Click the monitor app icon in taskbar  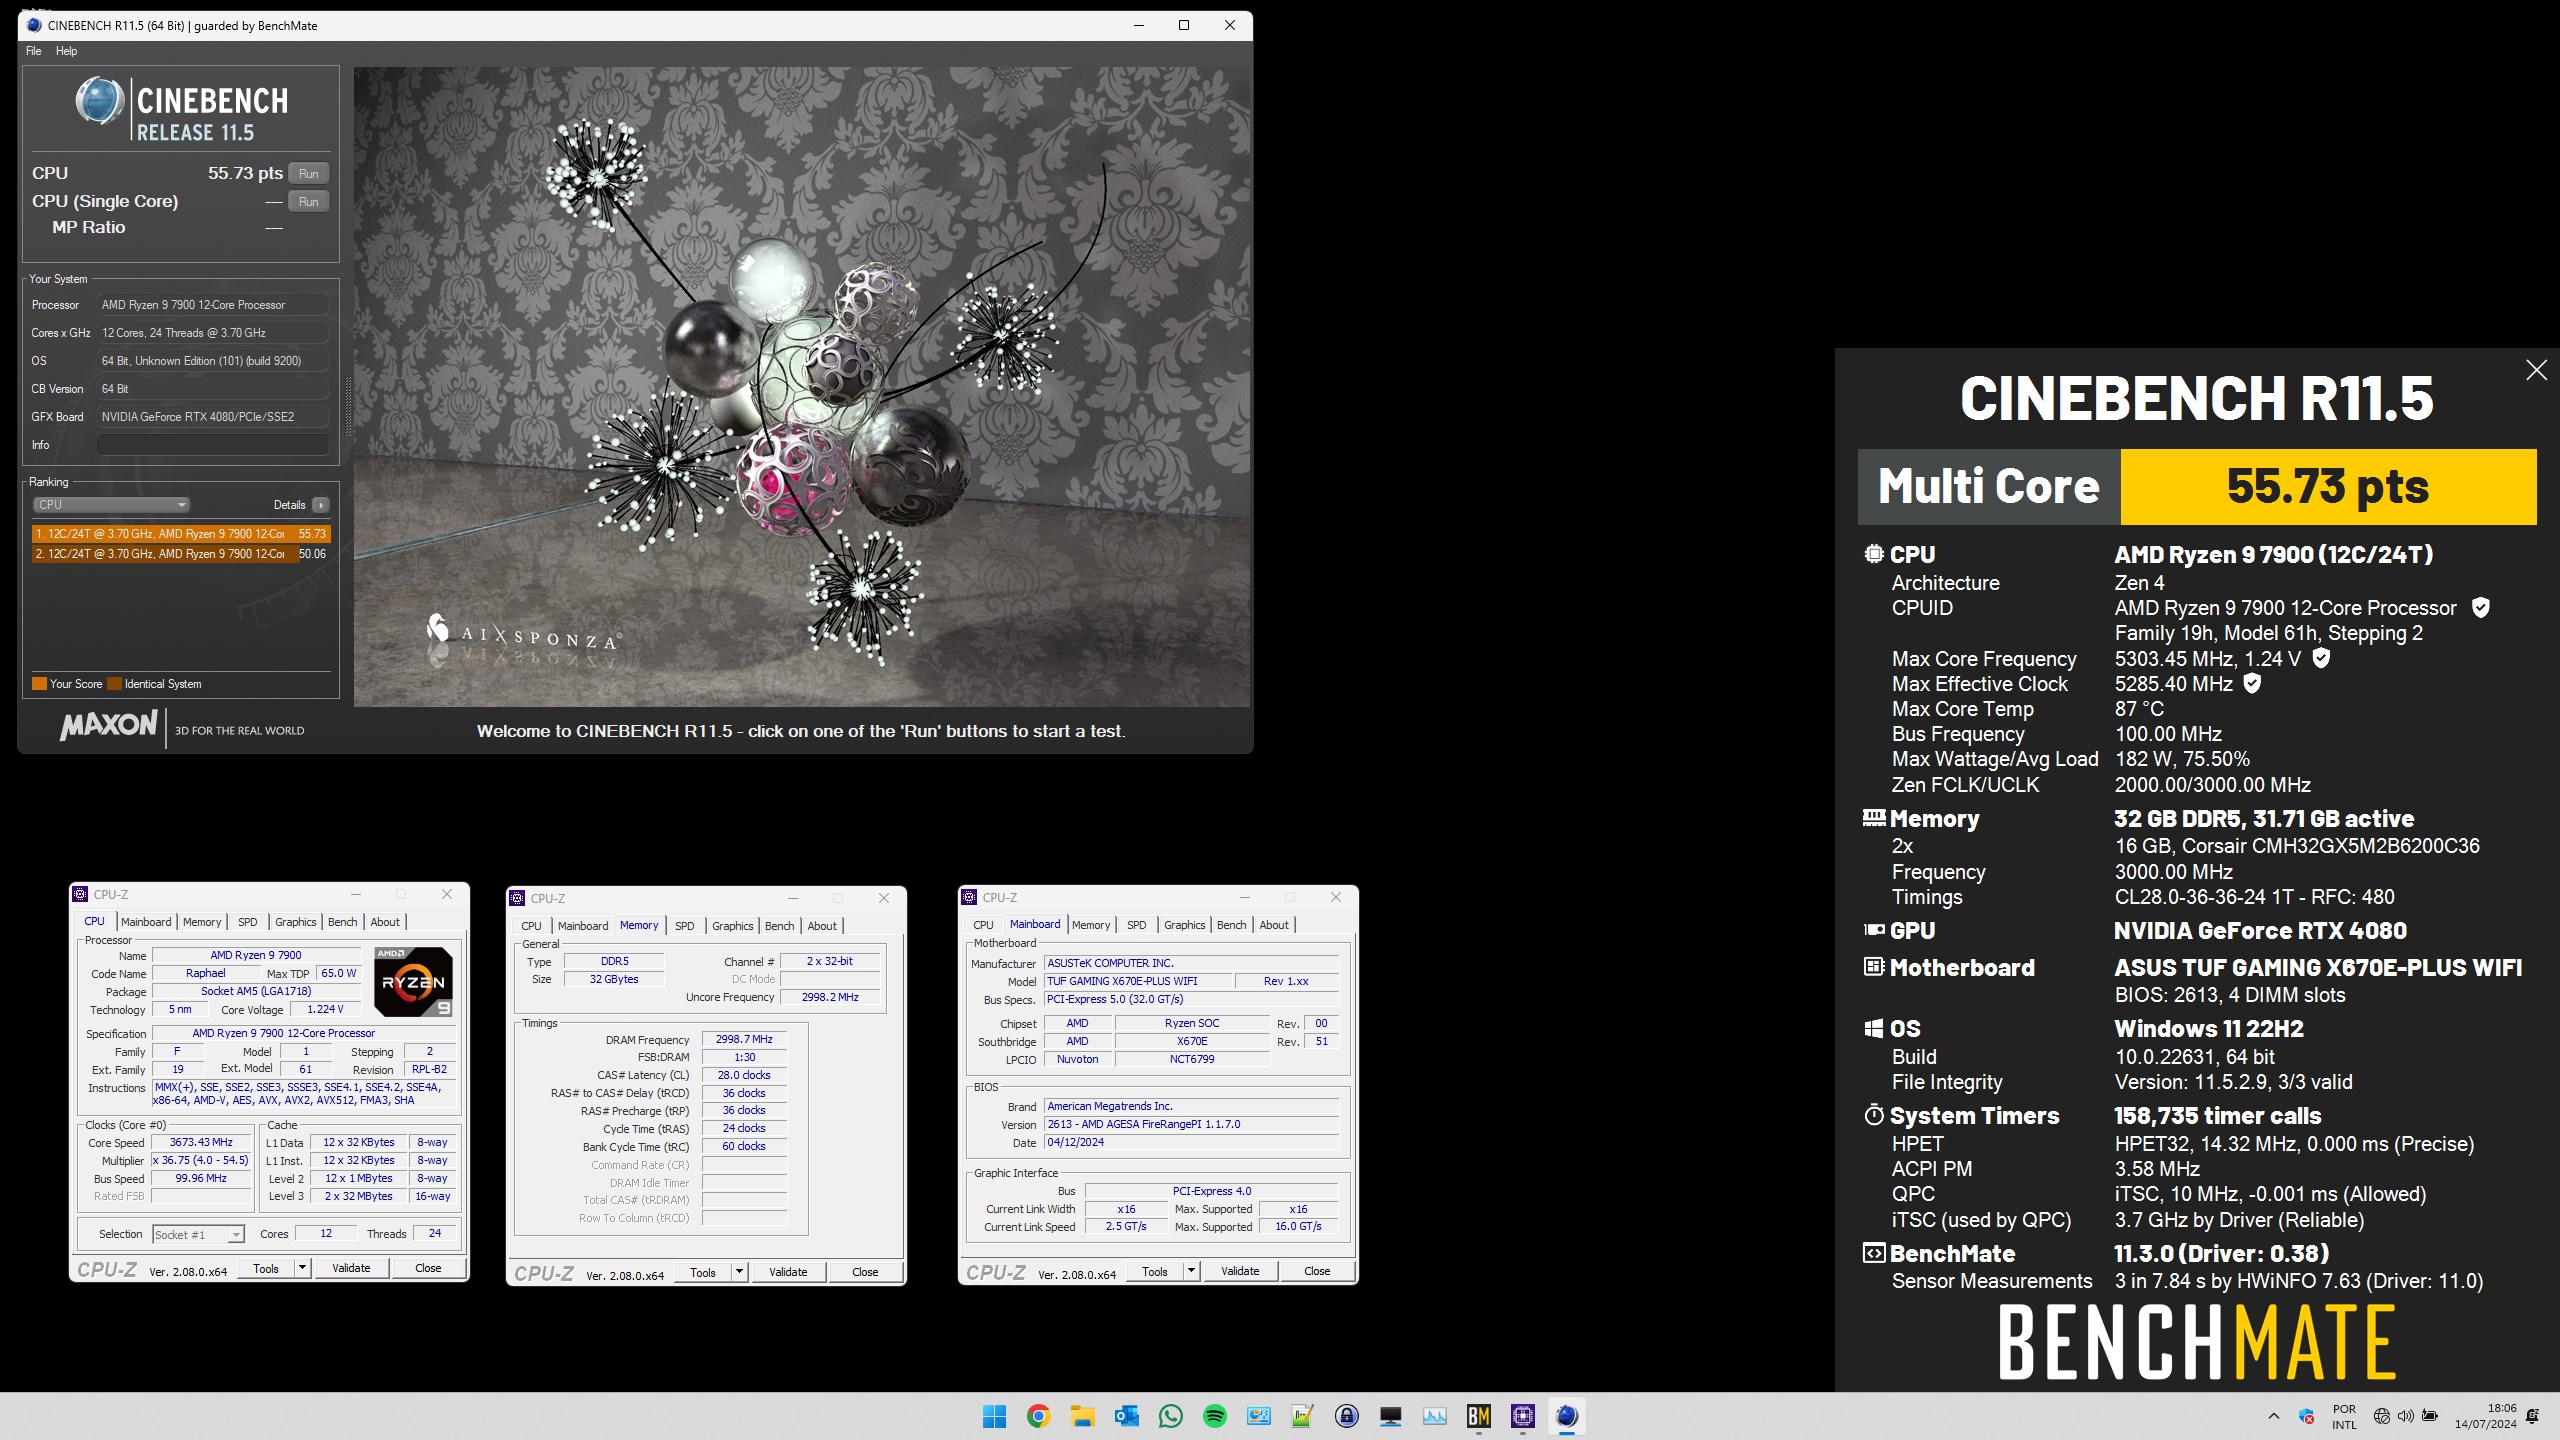1390,1416
